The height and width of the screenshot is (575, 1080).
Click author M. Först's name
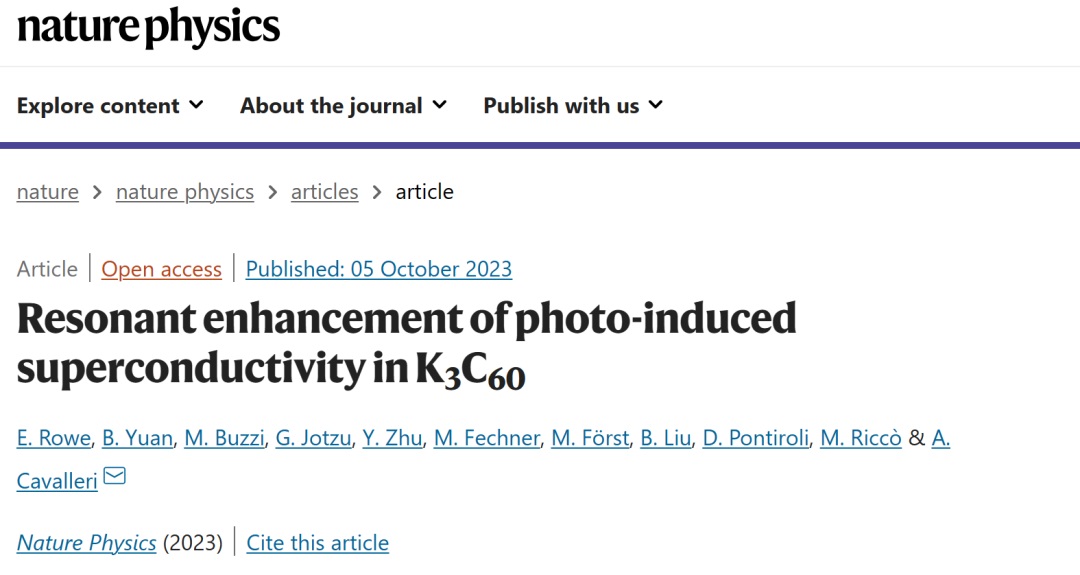589,438
